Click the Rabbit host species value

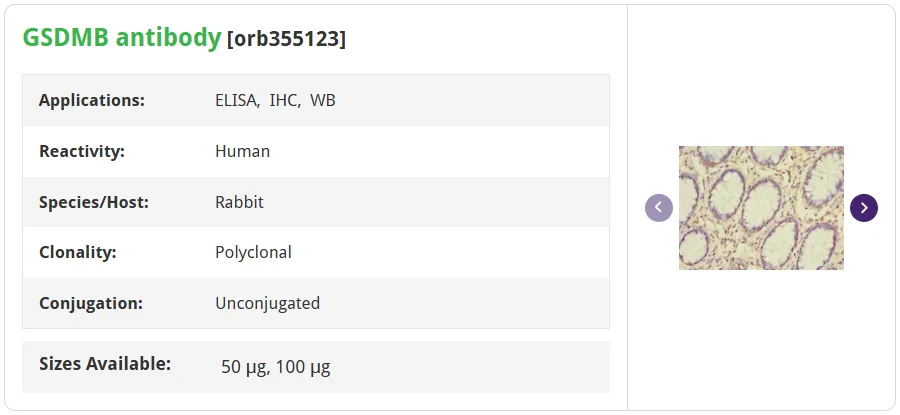[x=239, y=202]
